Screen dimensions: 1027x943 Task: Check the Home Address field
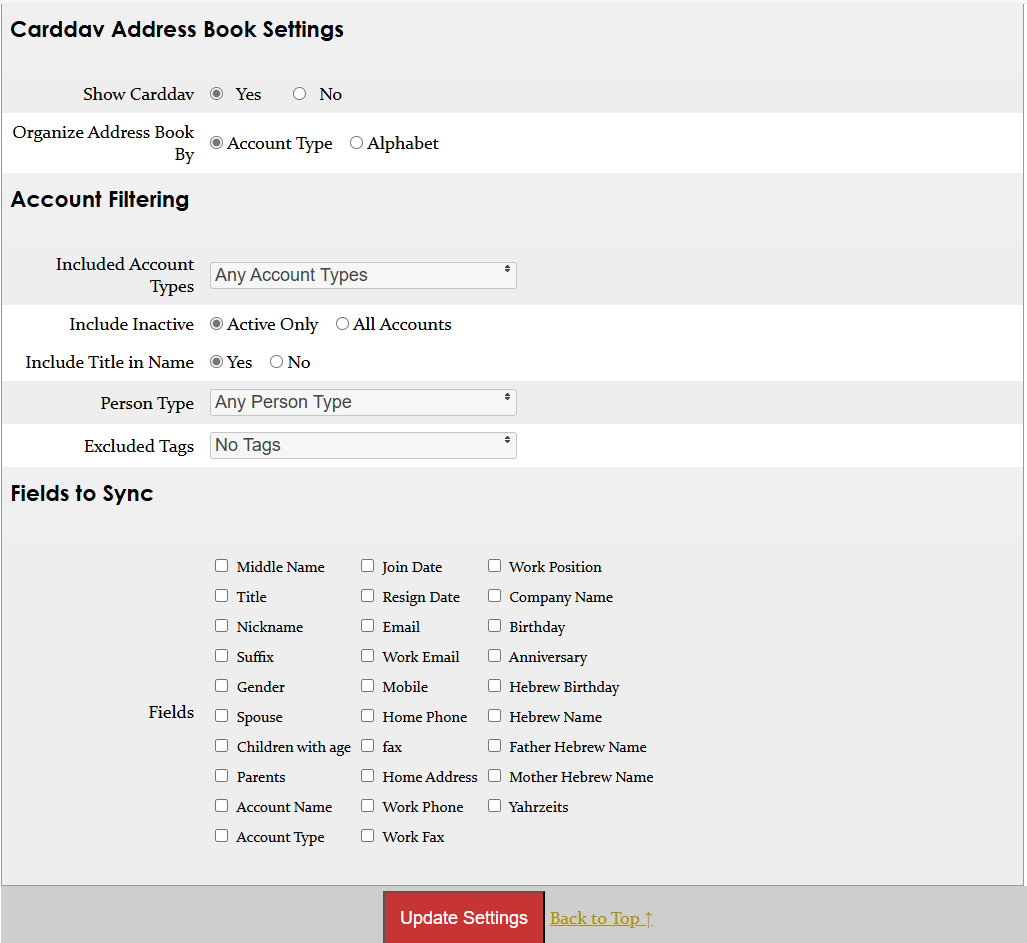[x=367, y=775]
